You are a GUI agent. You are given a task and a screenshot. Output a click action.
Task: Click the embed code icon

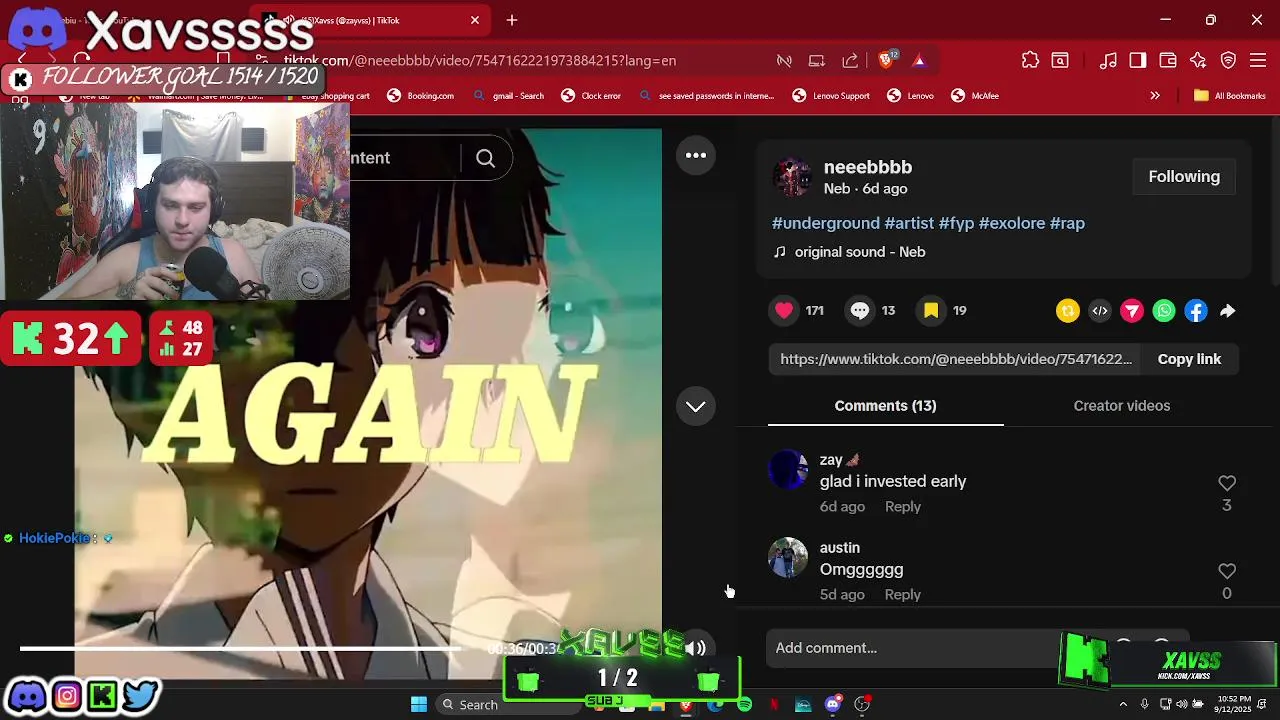tap(1100, 311)
